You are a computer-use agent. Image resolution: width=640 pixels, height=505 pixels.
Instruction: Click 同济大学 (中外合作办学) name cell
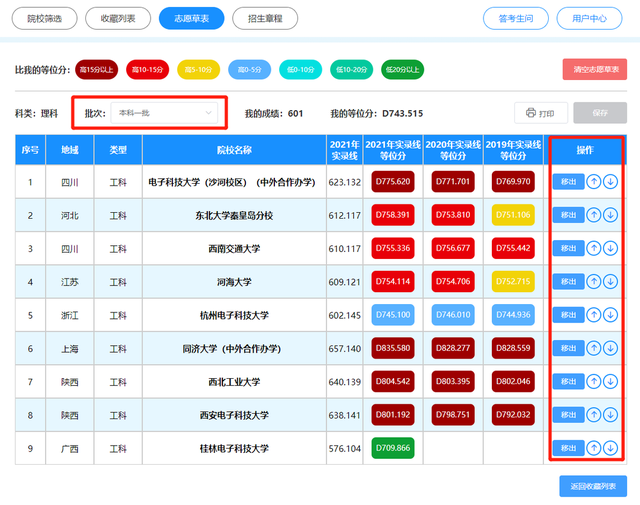[234, 348]
